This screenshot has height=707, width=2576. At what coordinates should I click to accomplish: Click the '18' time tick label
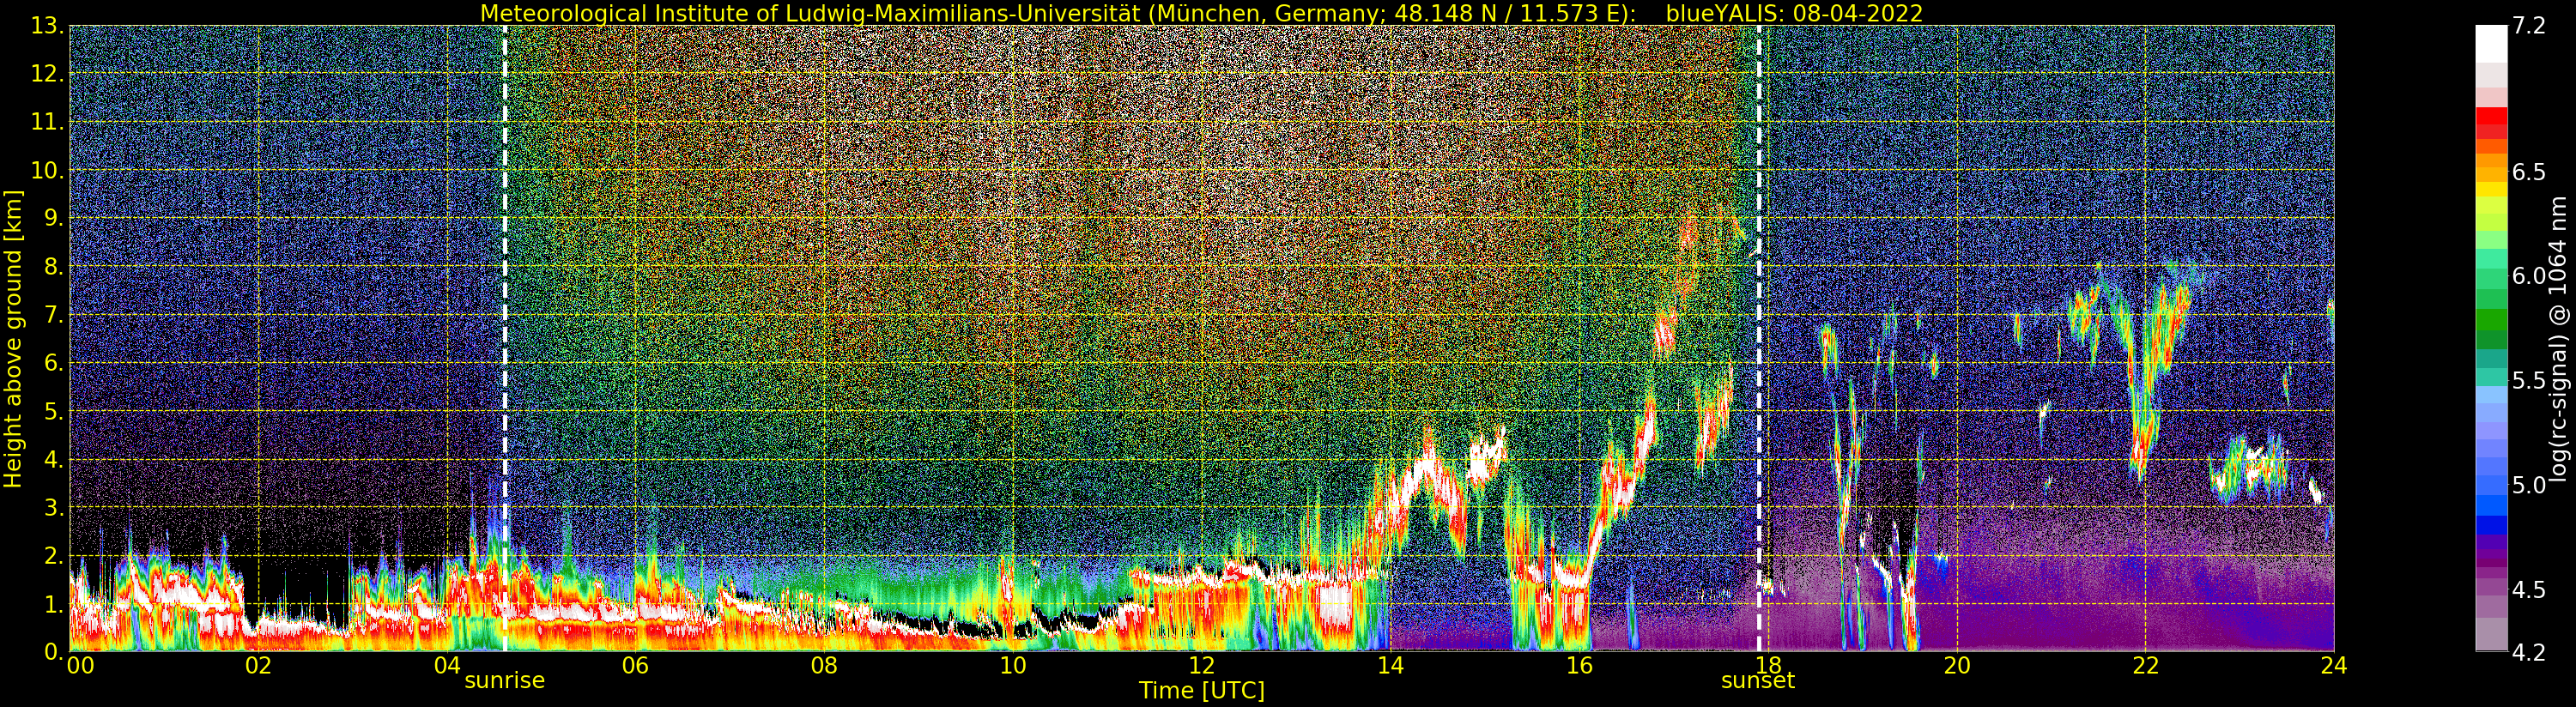click(1767, 666)
